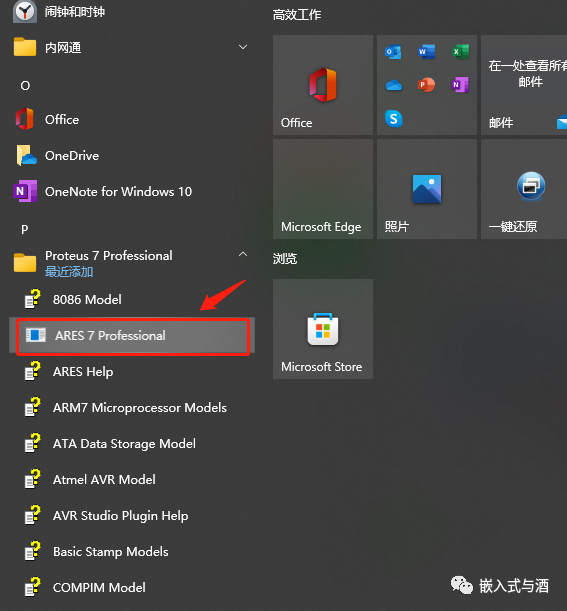The width and height of the screenshot is (567, 611).
Task: Open the Microsoft Store tile
Action: tap(323, 329)
